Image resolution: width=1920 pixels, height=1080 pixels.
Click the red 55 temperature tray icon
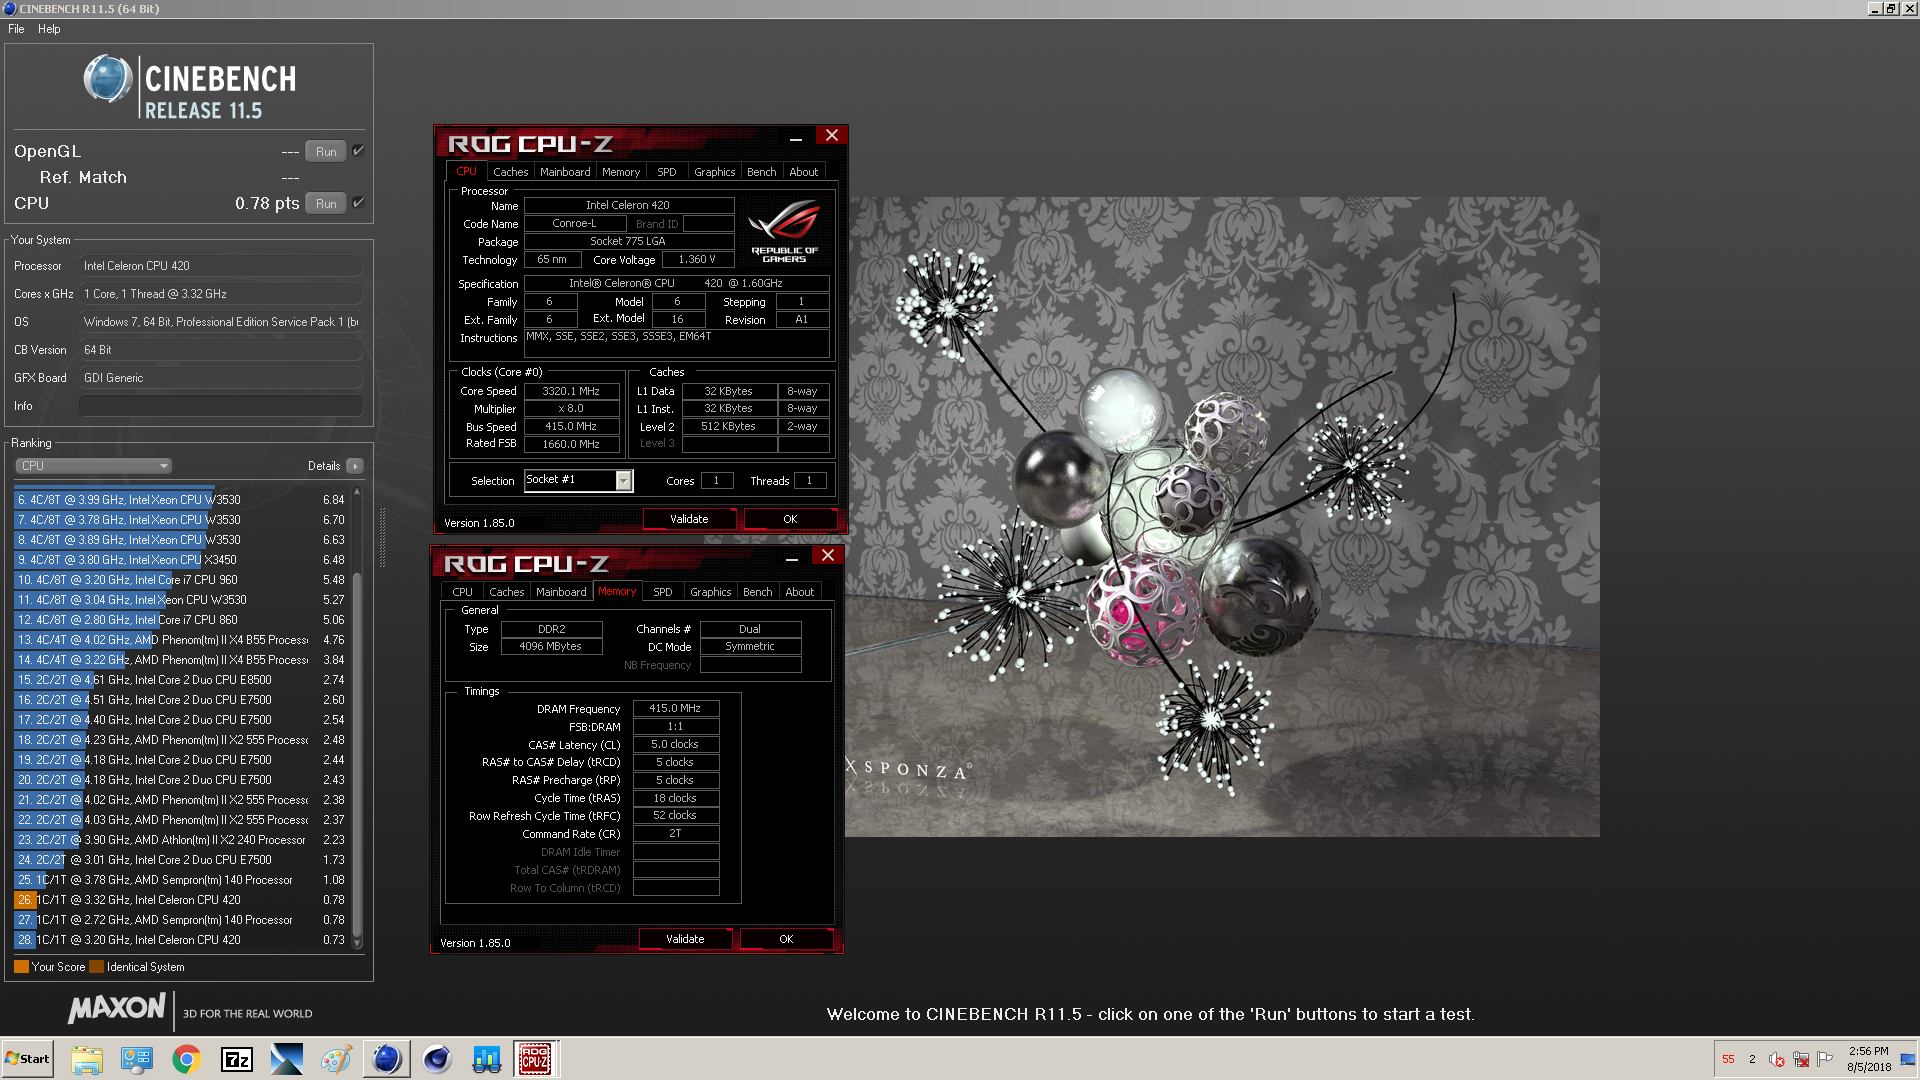tap(1728, 1059)
